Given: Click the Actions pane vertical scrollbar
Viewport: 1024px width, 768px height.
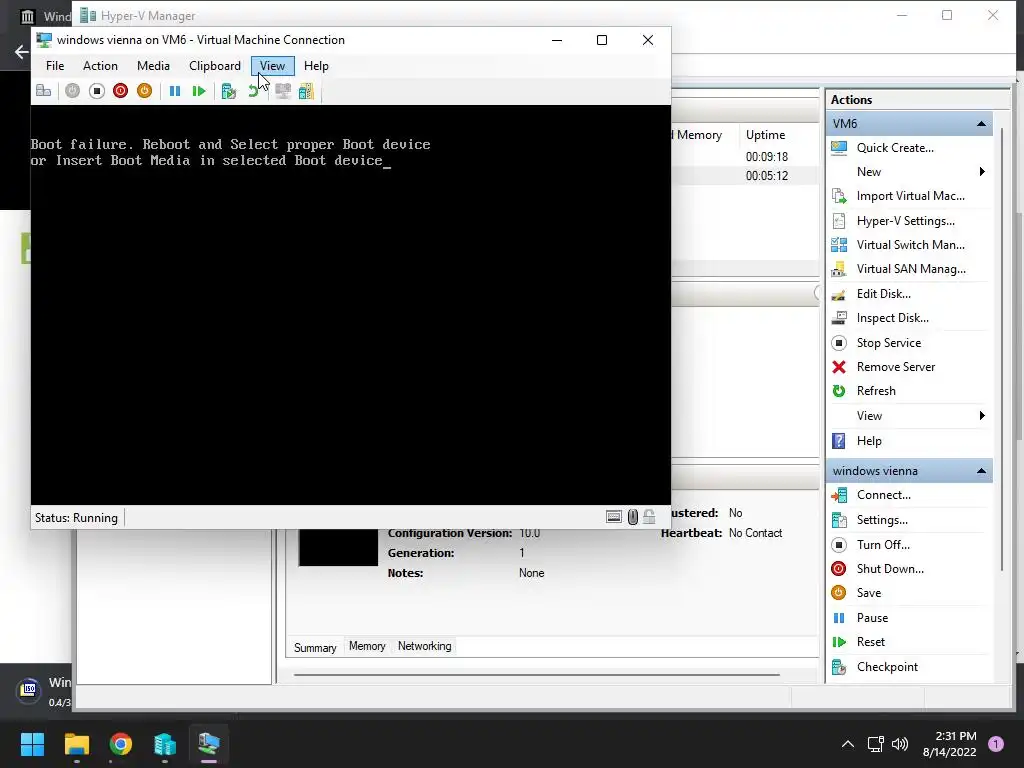Looking at the screenshot, I should pyautogui.click(x=1002, y=349).
